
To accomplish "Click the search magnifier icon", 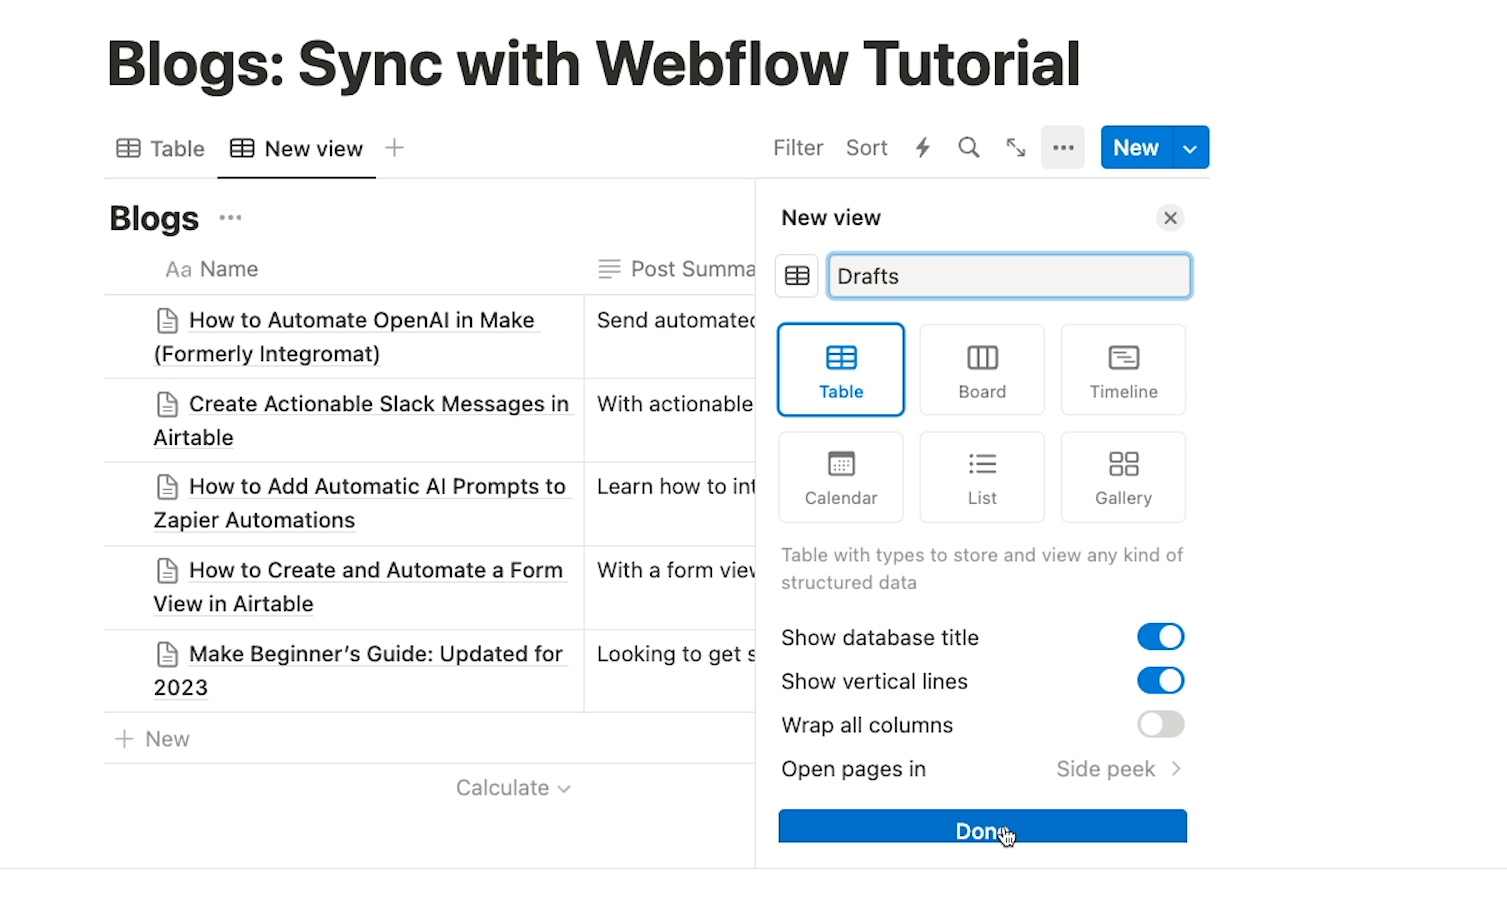I will pyautogui.click(x=968, y=148).
